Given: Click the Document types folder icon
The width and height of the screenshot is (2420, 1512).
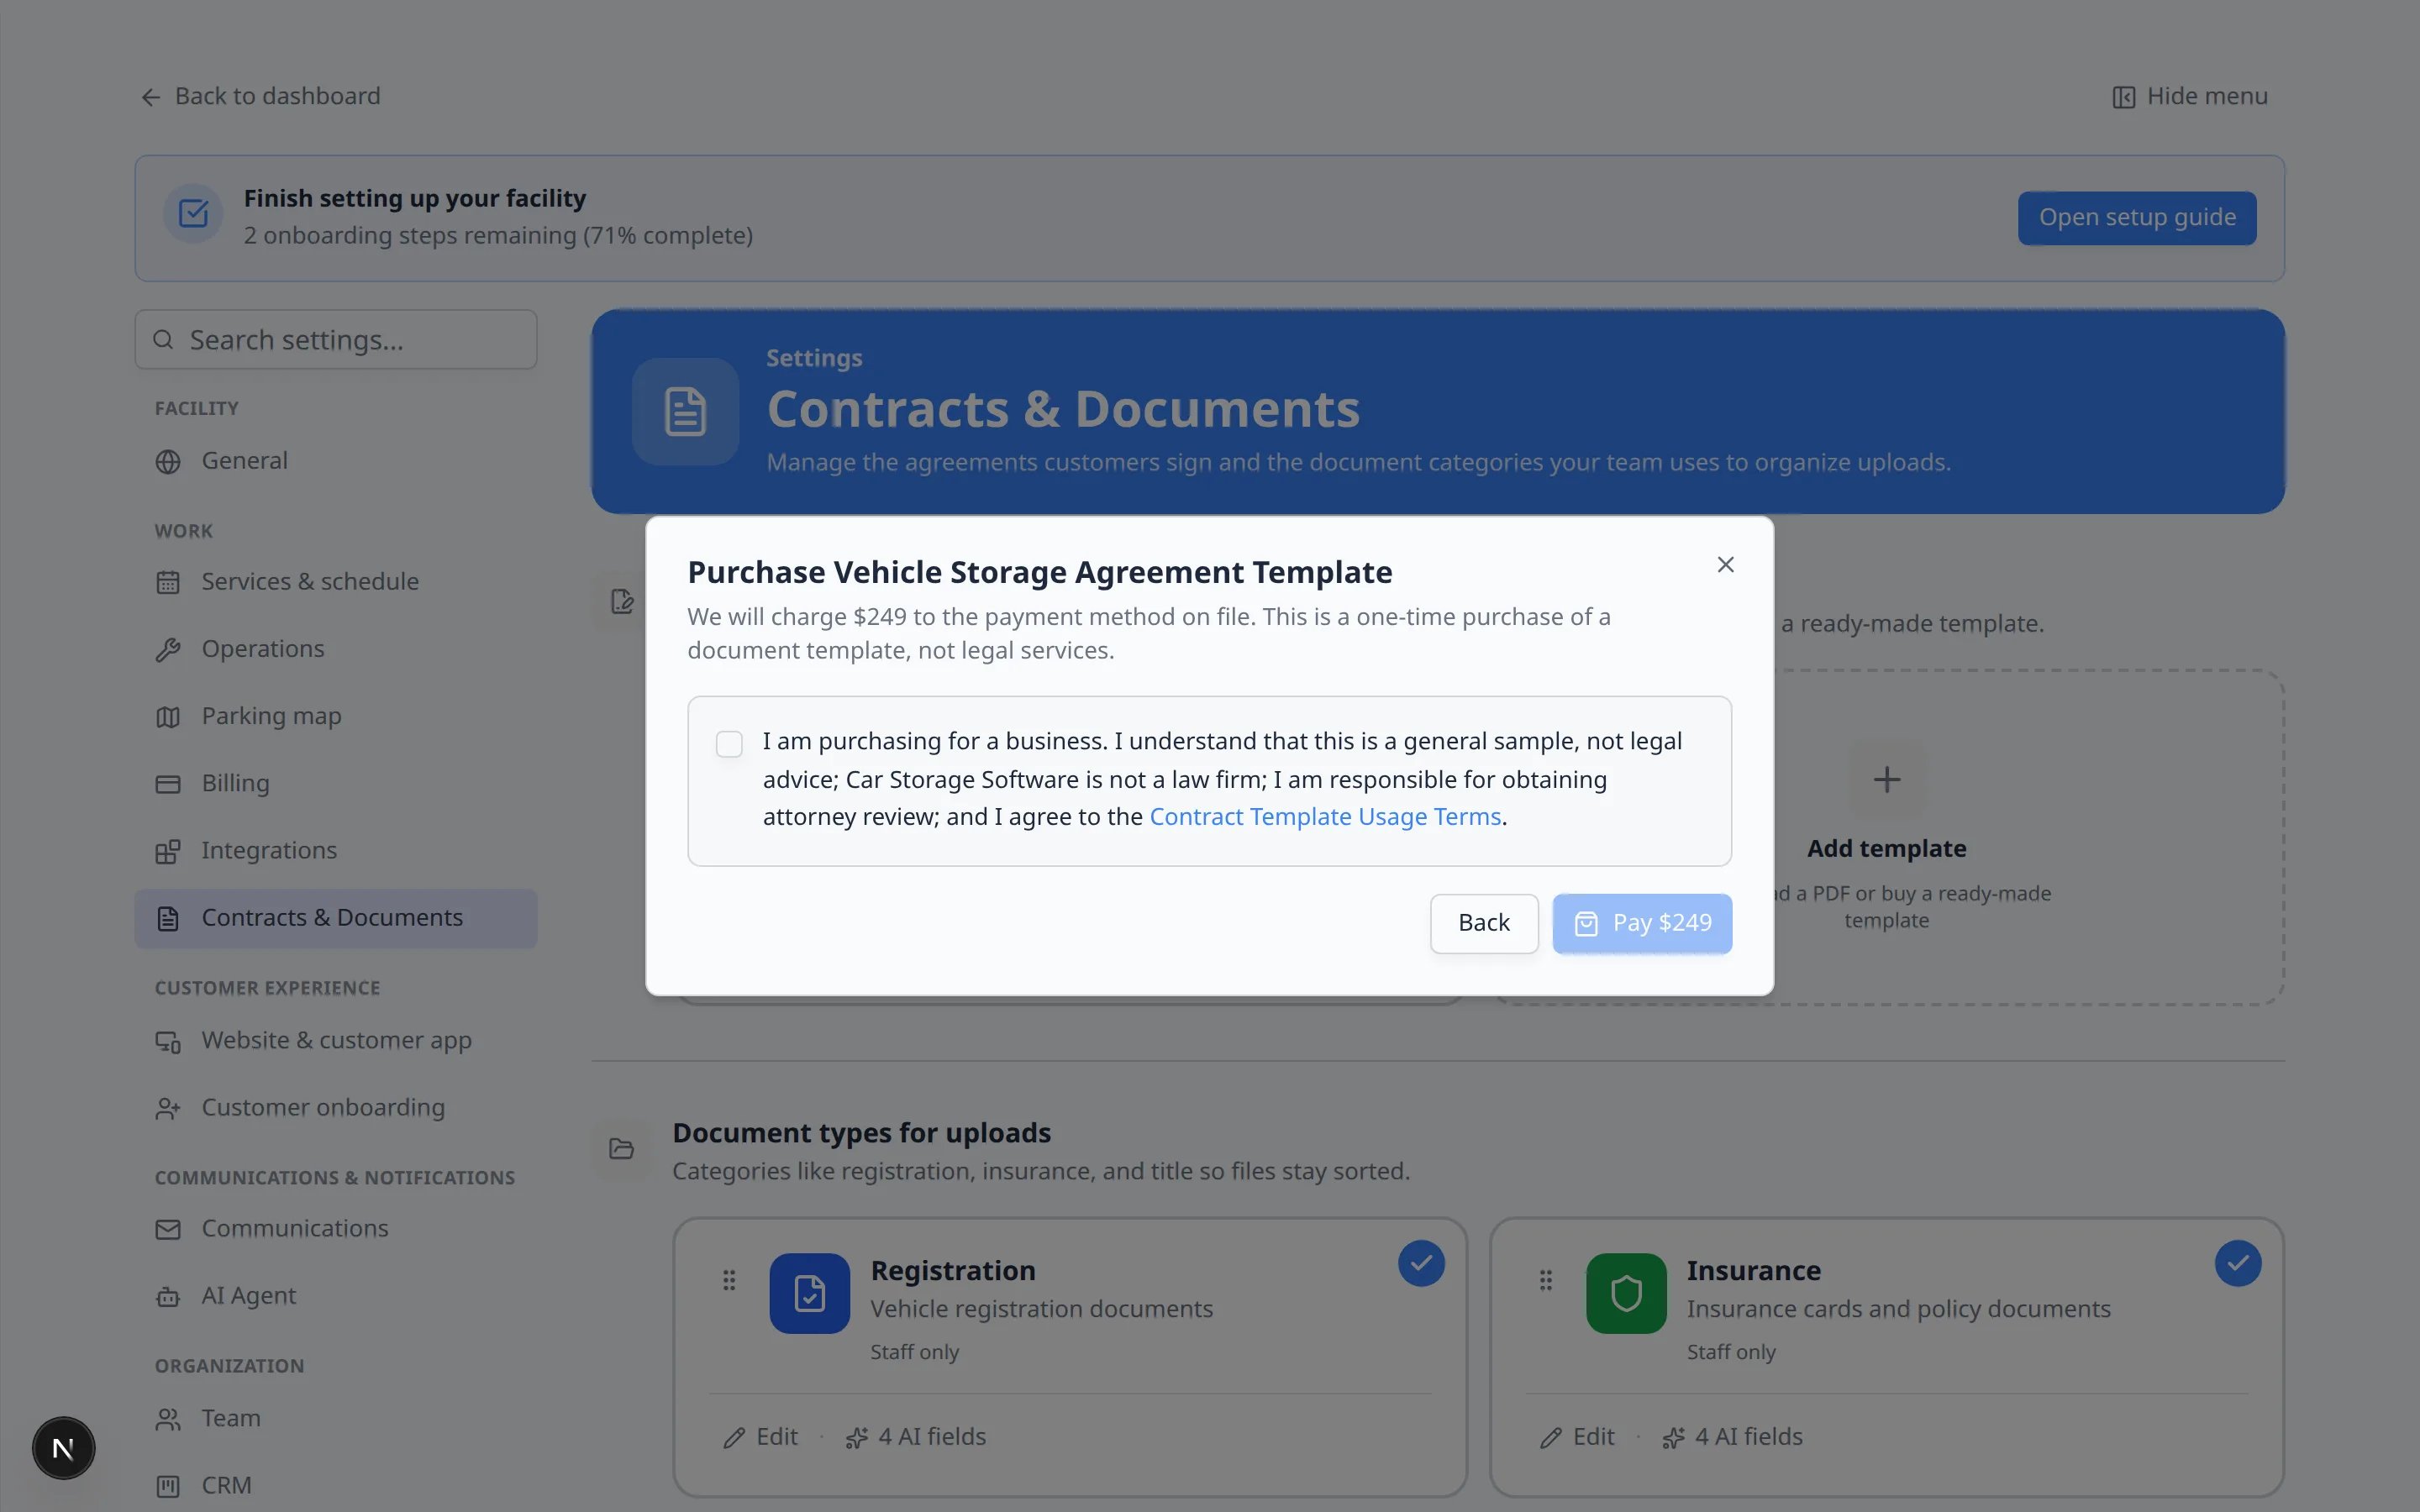Looking at the screenshot, I should (622, 1149).
